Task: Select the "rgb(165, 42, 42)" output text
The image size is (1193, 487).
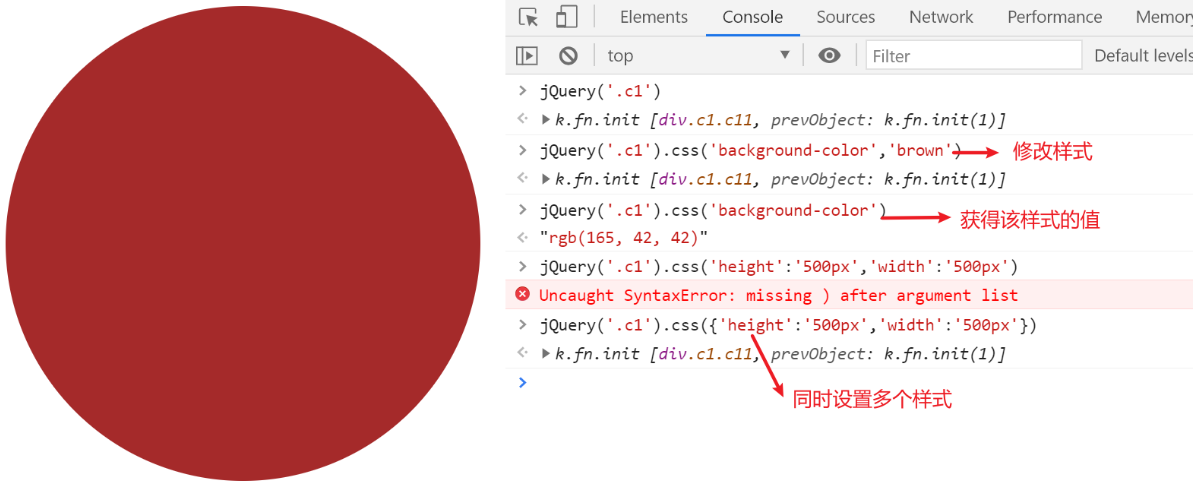Action: point(624,237)
